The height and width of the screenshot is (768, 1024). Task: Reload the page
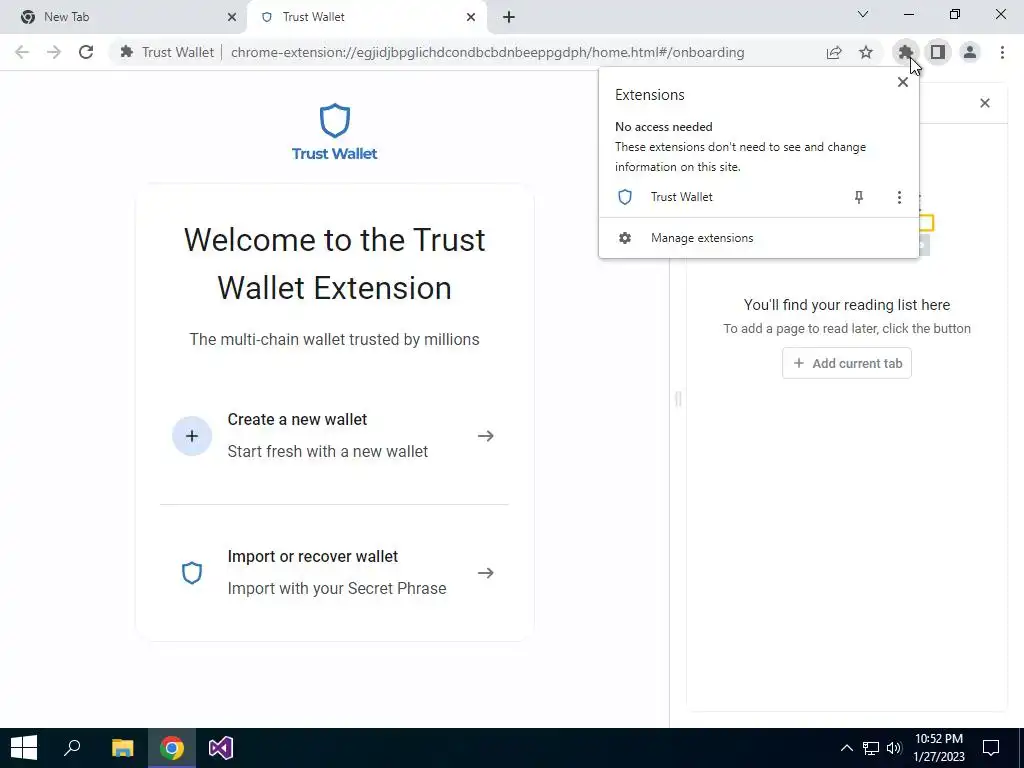point(86,52)
